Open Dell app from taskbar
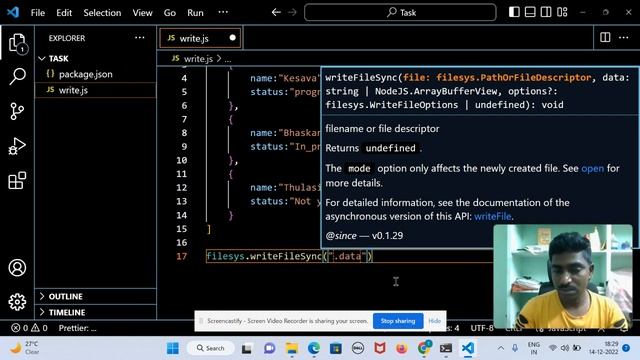The width and height of the screenshot is (640, 360). pos(358,349)
